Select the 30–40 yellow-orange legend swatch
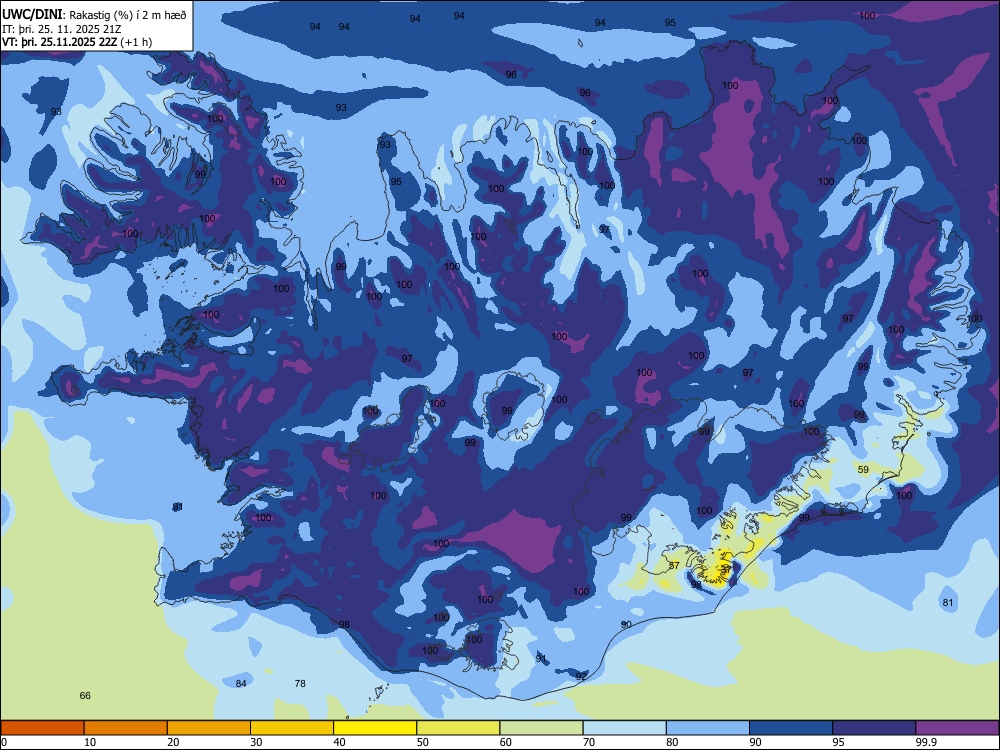Image resolution: width=1000 pixels, height=750 pixels. pyautogui.click(x=292, y=728)
